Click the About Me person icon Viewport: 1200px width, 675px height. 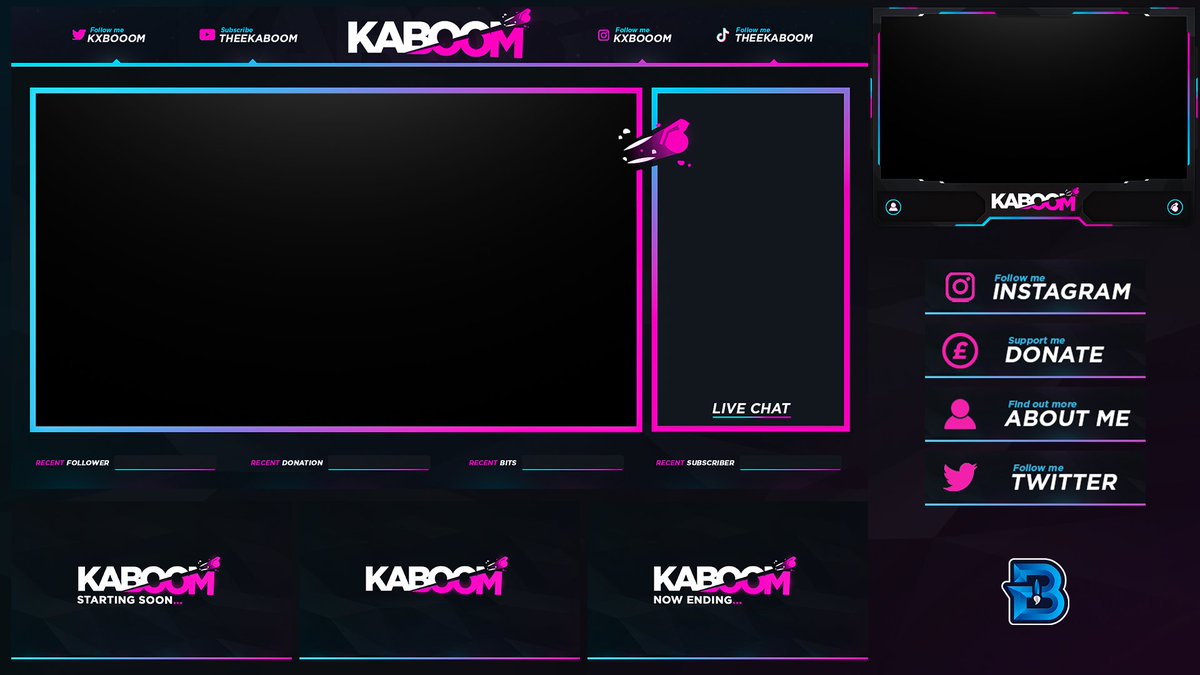pos(960,414)
